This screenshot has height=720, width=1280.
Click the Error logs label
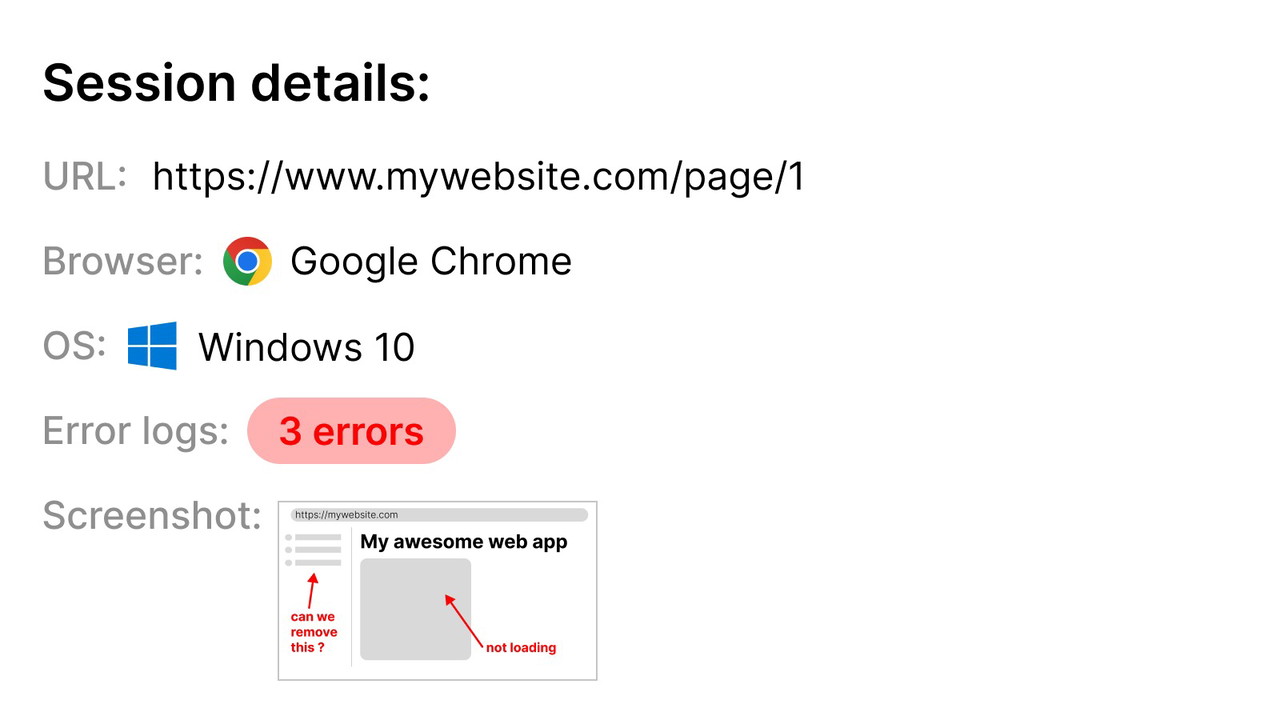[135, 431]
